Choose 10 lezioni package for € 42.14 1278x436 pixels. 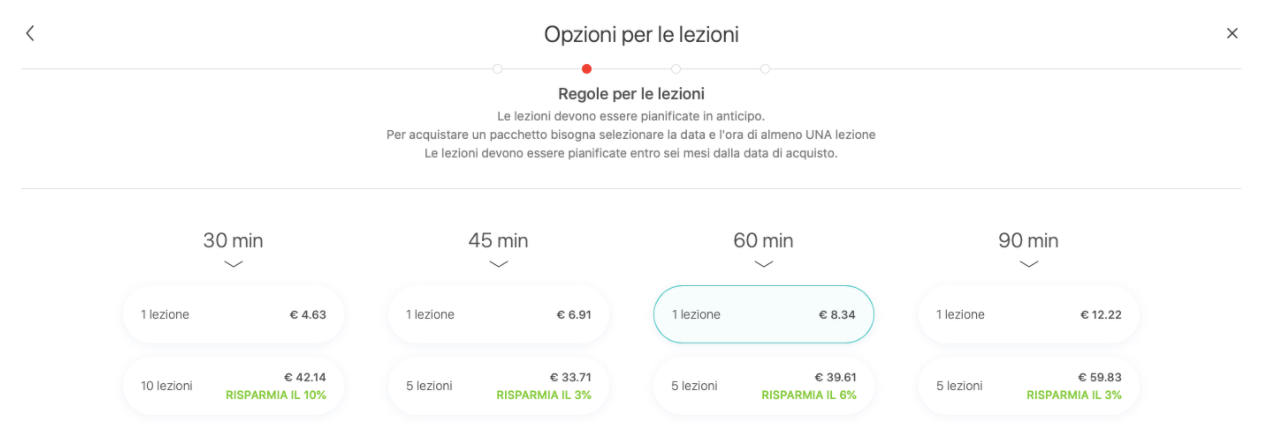(x=233, y=385)
